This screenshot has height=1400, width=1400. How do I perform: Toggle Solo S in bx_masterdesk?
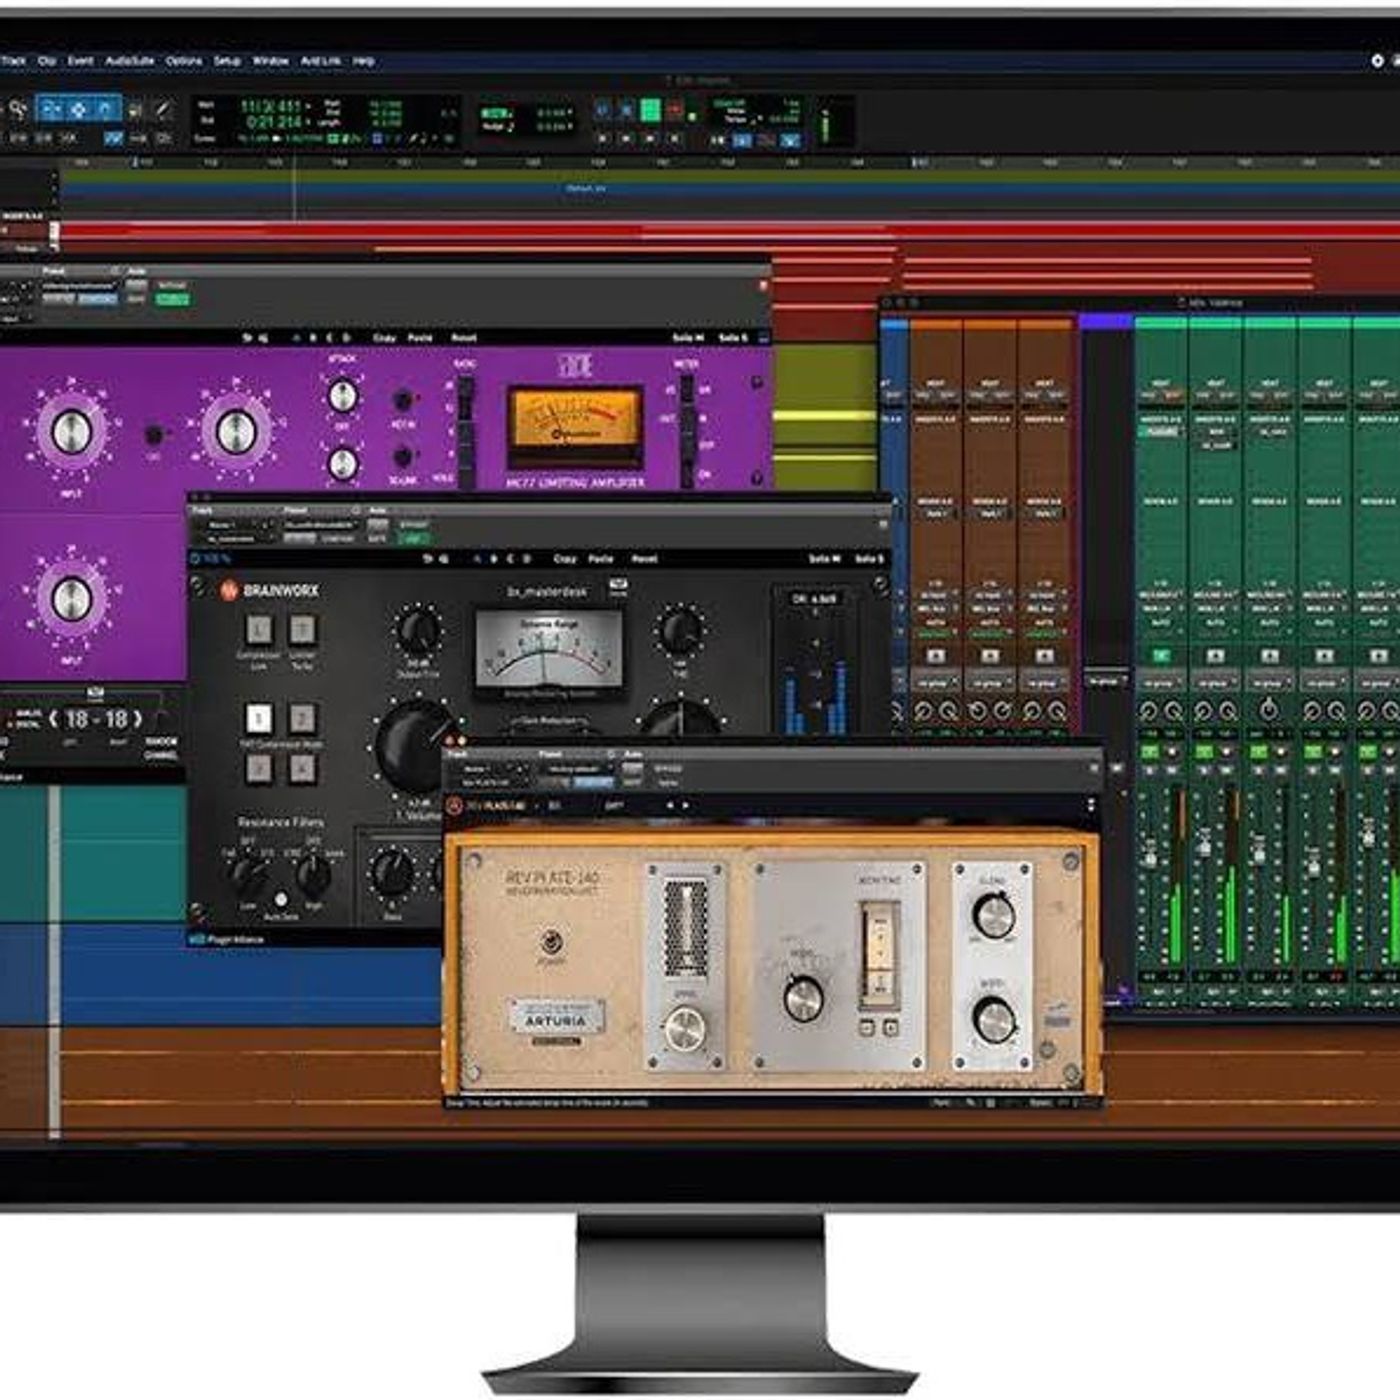pyautogui.click(x=869, y=559)
